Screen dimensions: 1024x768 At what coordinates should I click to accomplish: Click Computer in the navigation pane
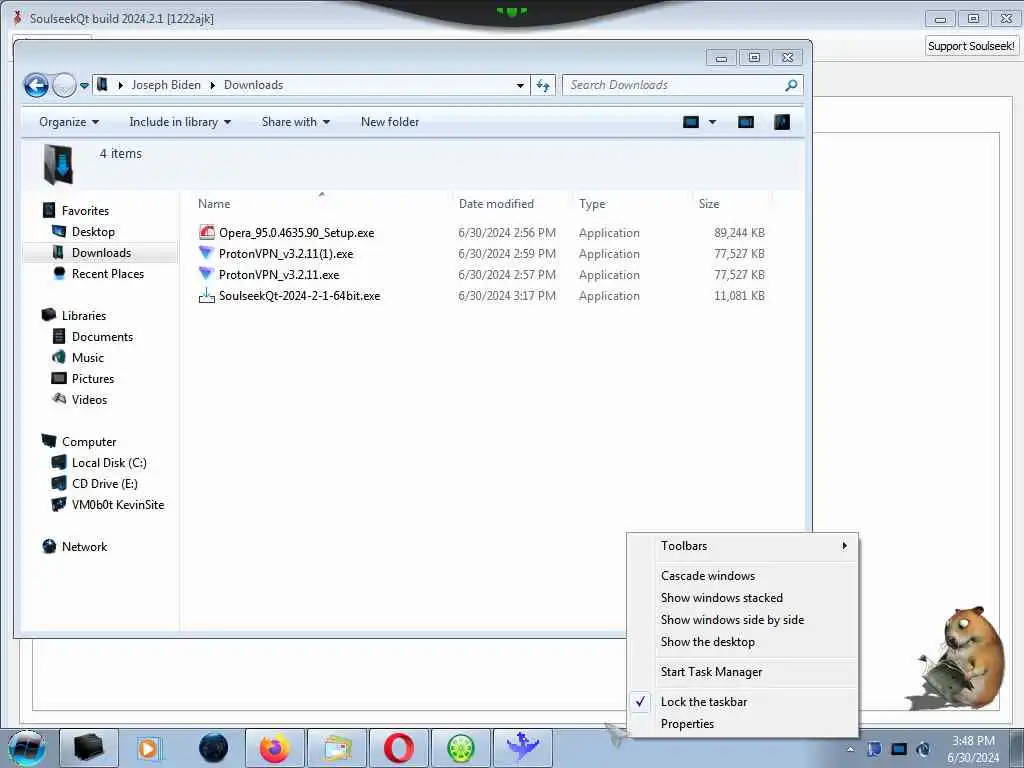point(88,442)
